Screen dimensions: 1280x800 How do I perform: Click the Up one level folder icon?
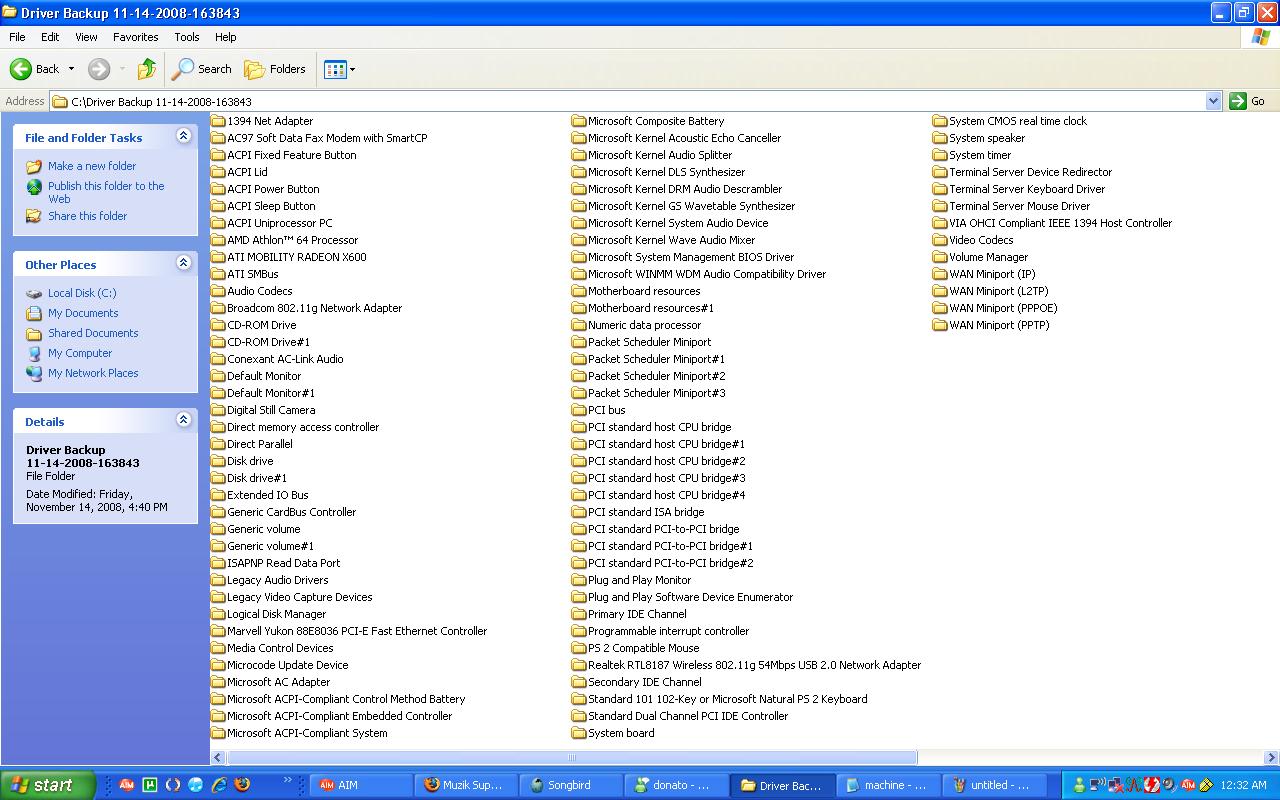pyautogui.click(x=147, y=69)
